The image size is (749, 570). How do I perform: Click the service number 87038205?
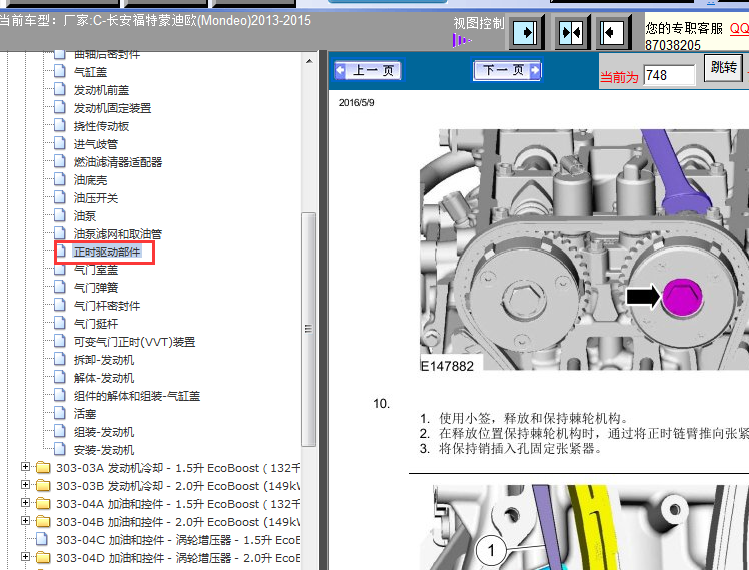[673, 45]
